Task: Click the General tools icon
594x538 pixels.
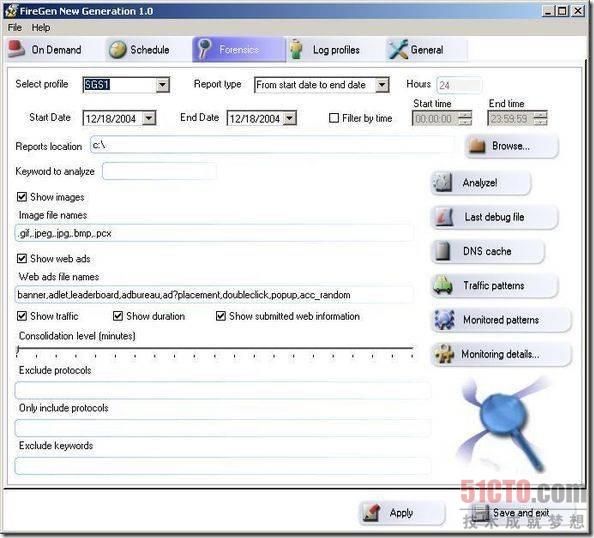Action: click(x=398, y=50)
